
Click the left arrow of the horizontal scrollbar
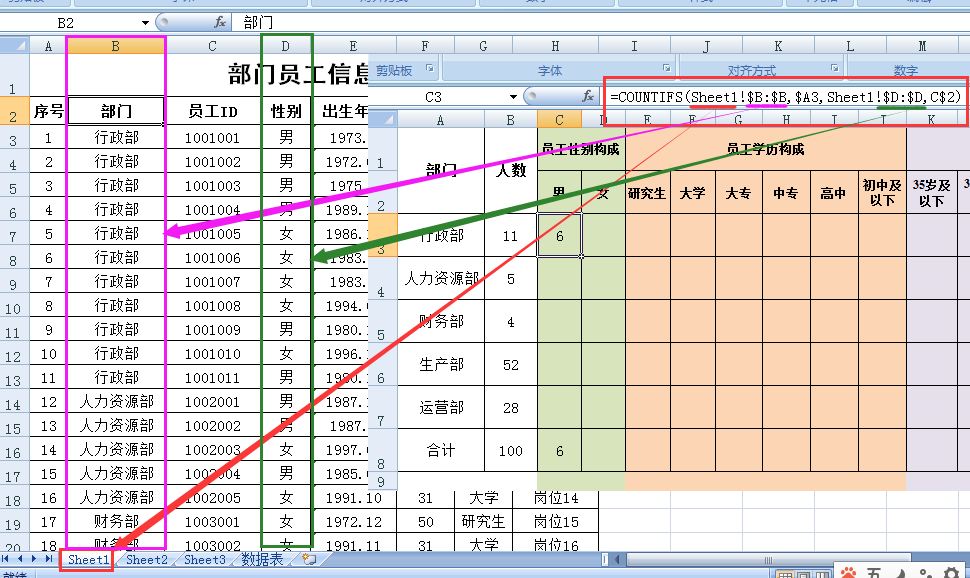pyautogui.click(x=617, y=559)
